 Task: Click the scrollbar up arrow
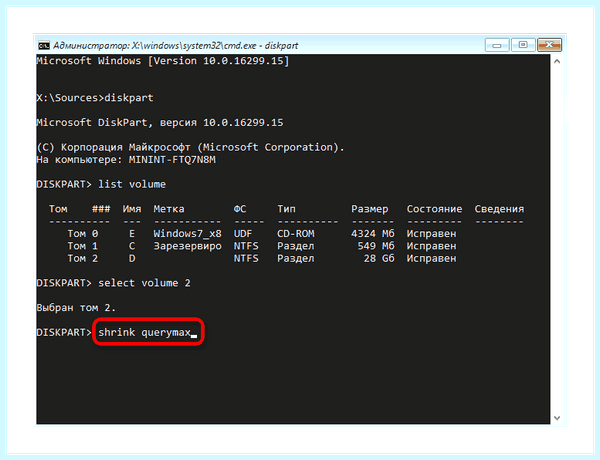pyautogui.click(x=557, y=61)
